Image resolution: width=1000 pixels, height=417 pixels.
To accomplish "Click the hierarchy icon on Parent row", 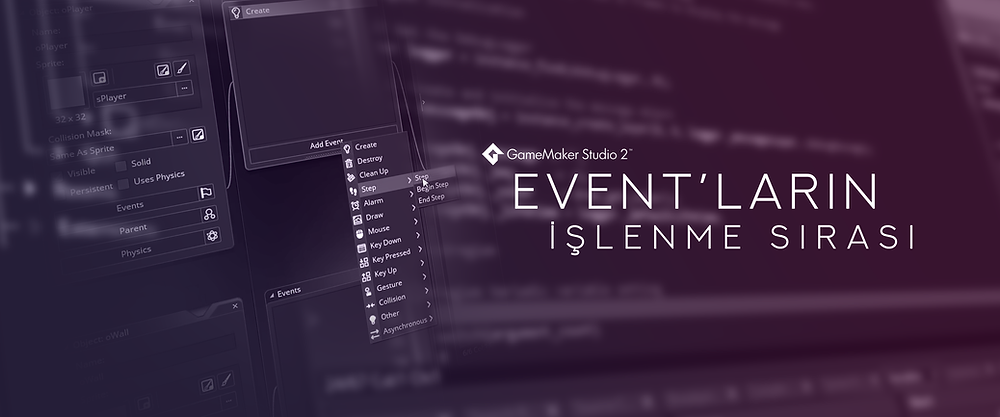I will pyautogui.click(x=210, y=214).
